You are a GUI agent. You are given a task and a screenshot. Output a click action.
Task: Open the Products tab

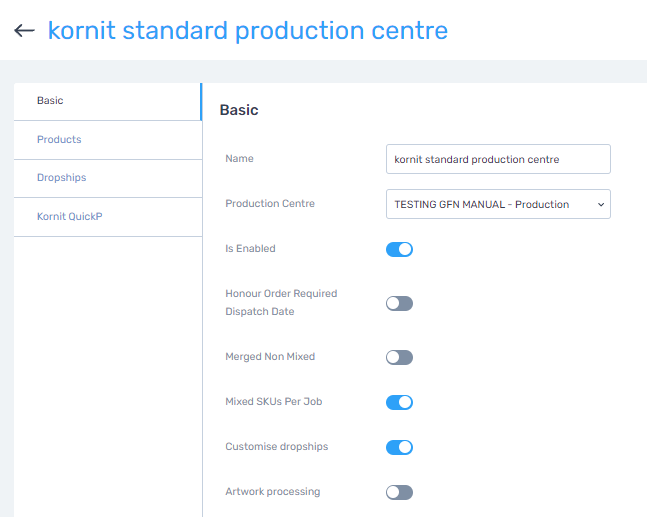pyautogui.click(x=108, y=140)
